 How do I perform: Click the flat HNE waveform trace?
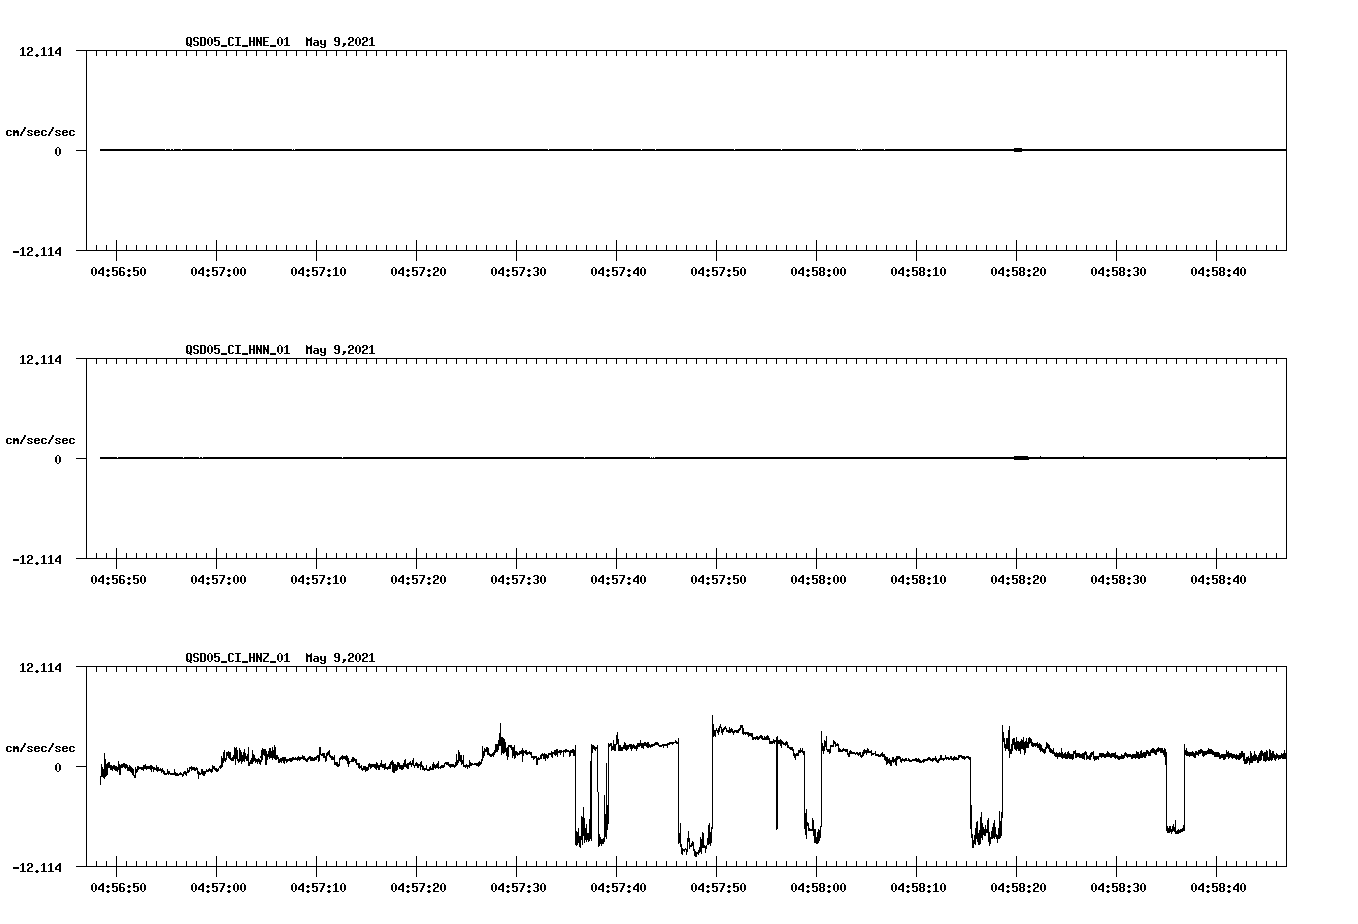(x=400, y=150)
